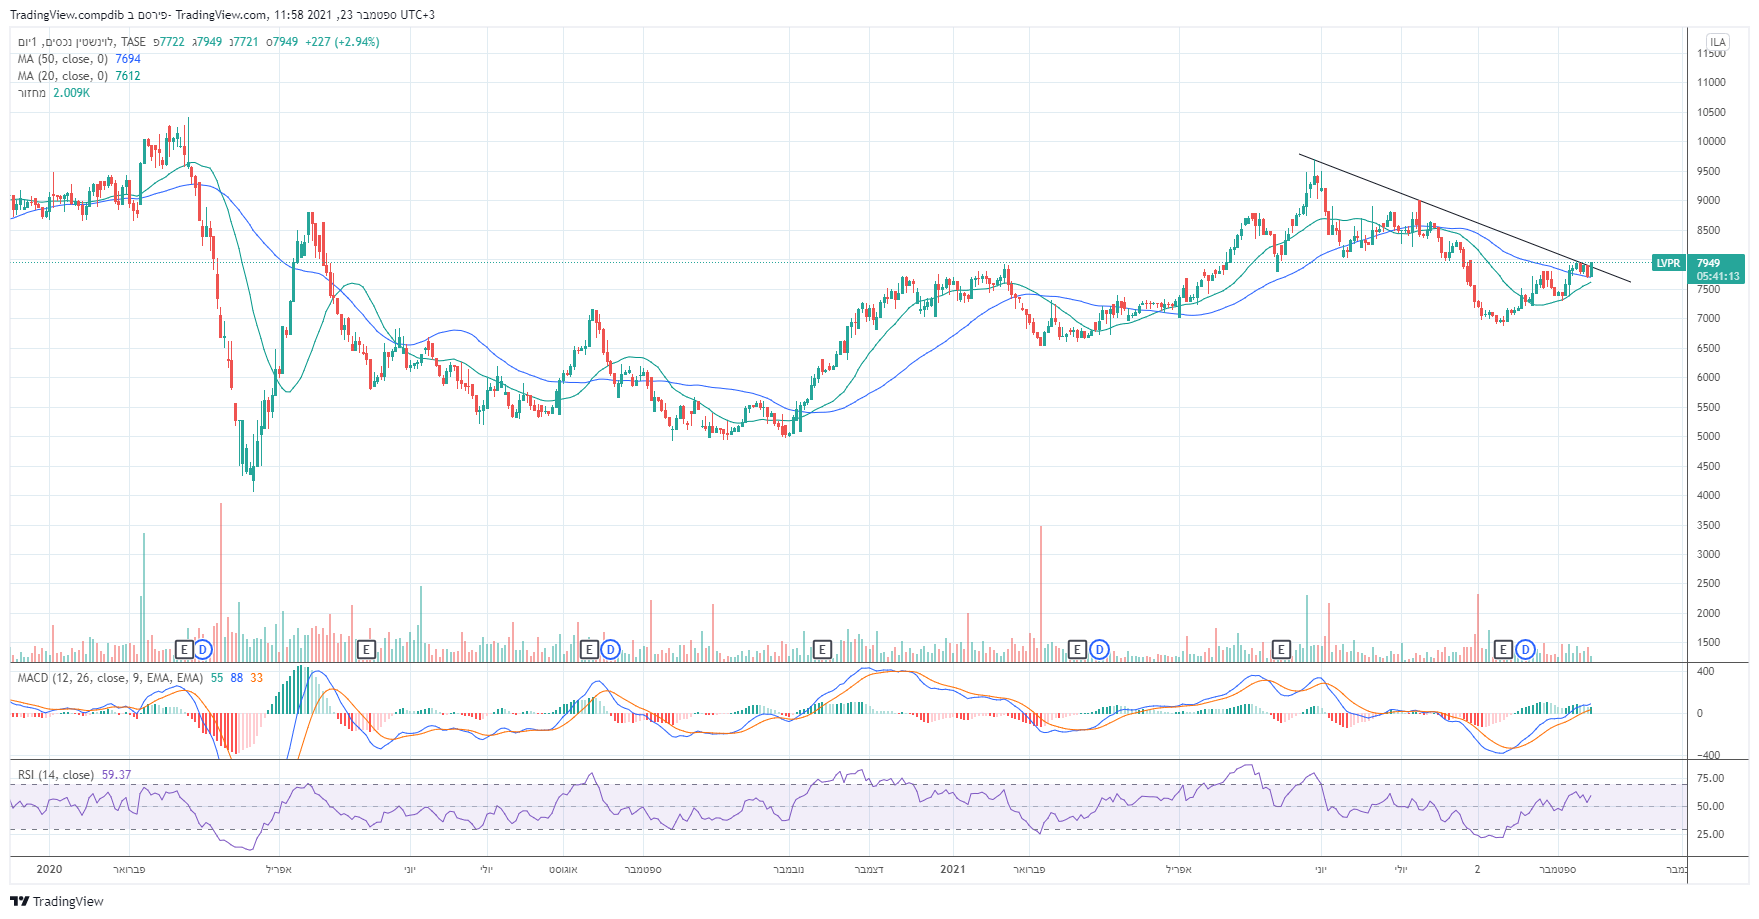This screenshot has width=1759, height=919.
Task: Click the 6000 price axis label
Action: point(1708,378)
